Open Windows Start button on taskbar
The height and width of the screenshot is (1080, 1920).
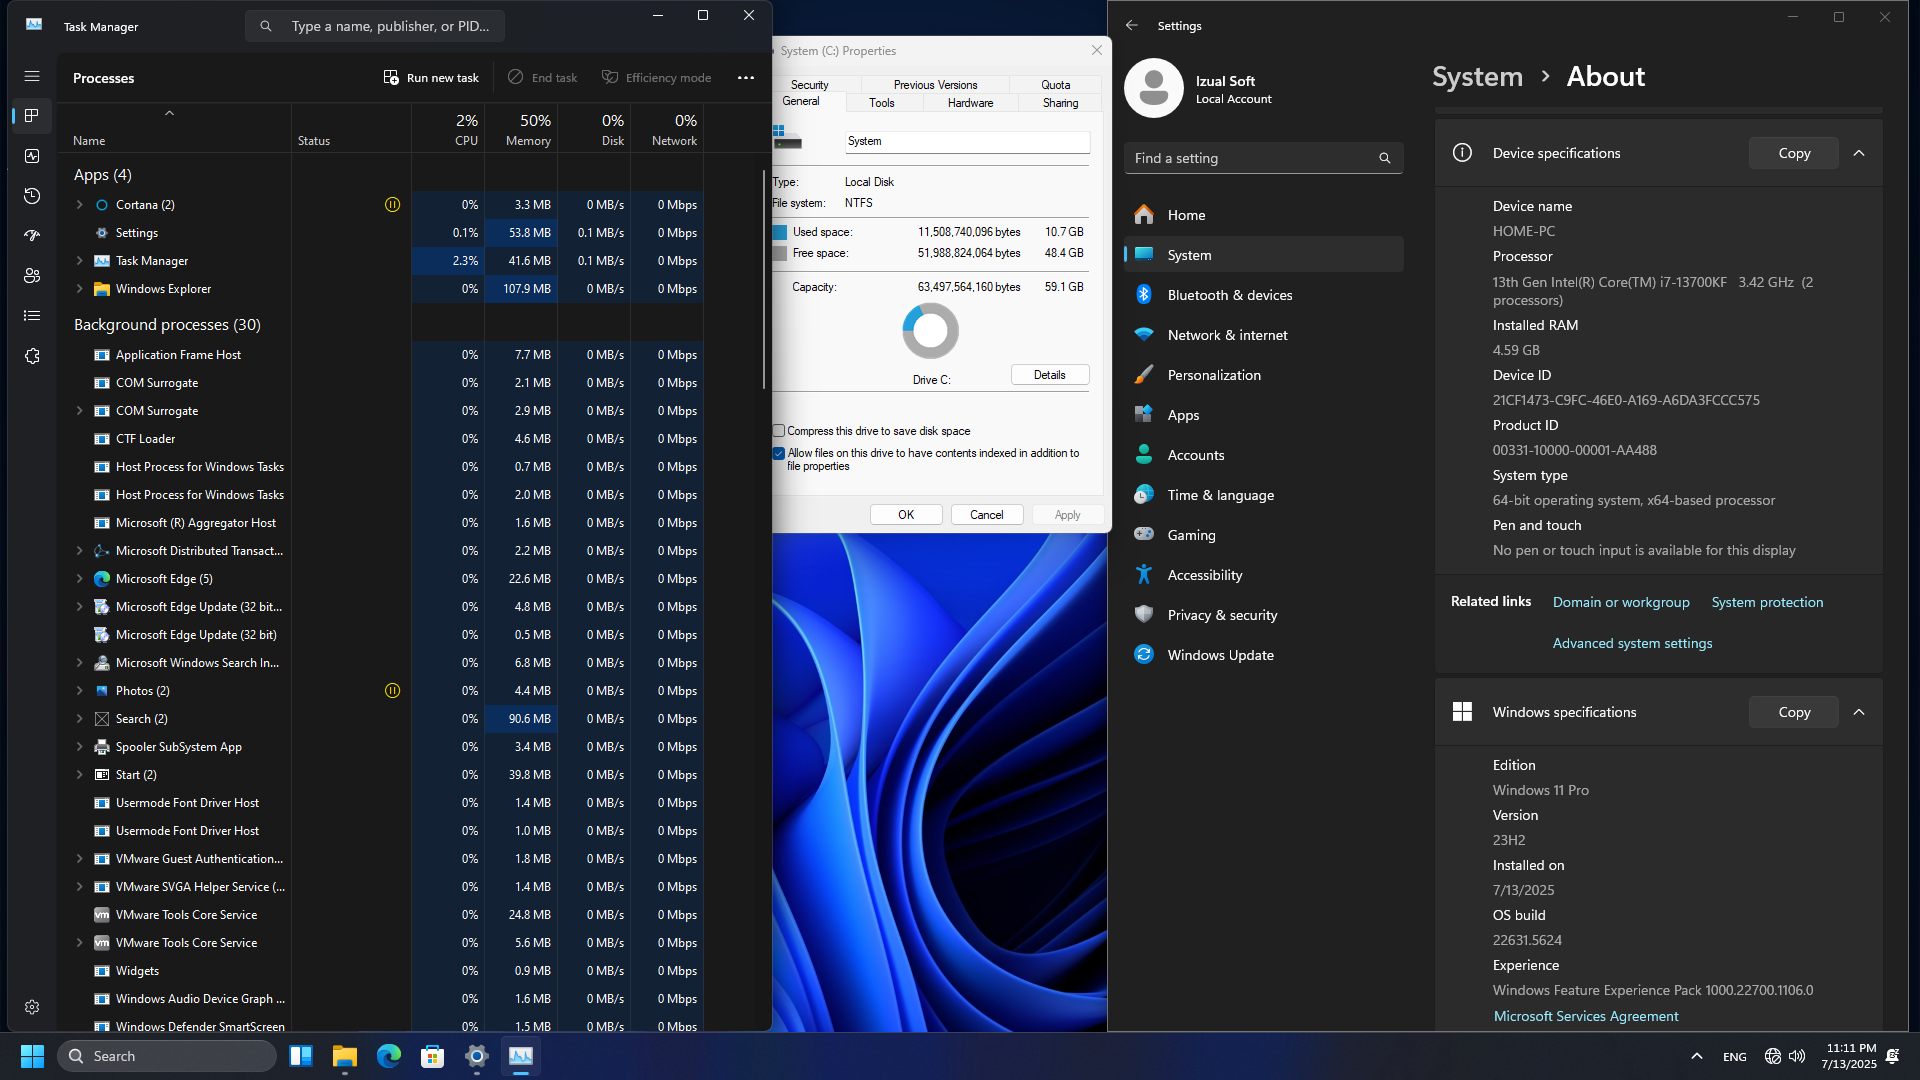click(32, 1056)
